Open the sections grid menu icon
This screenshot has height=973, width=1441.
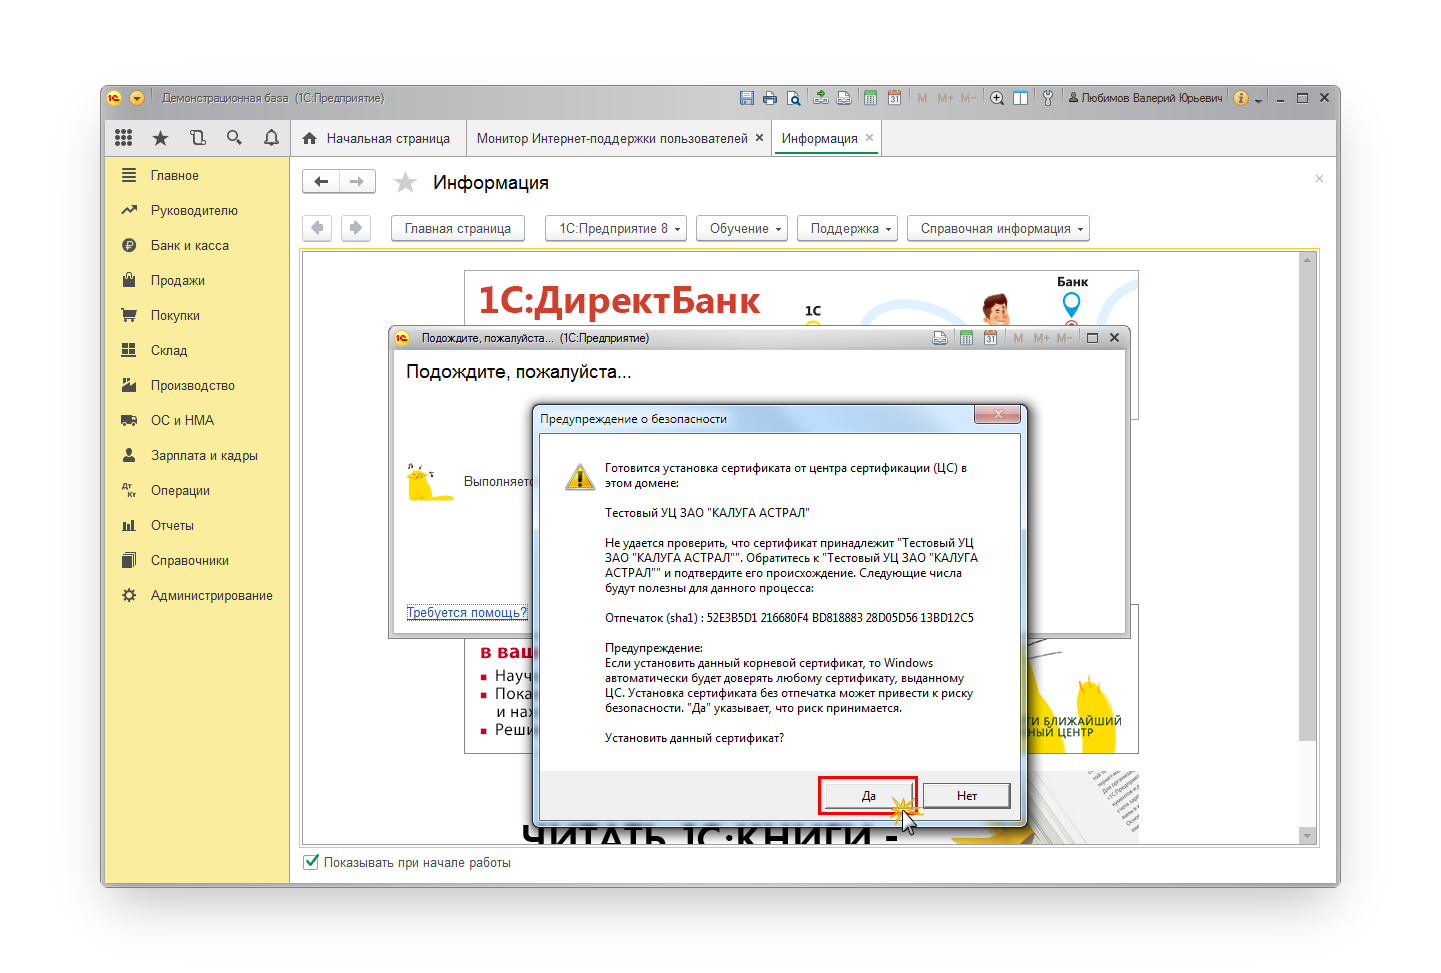(123, 138)
